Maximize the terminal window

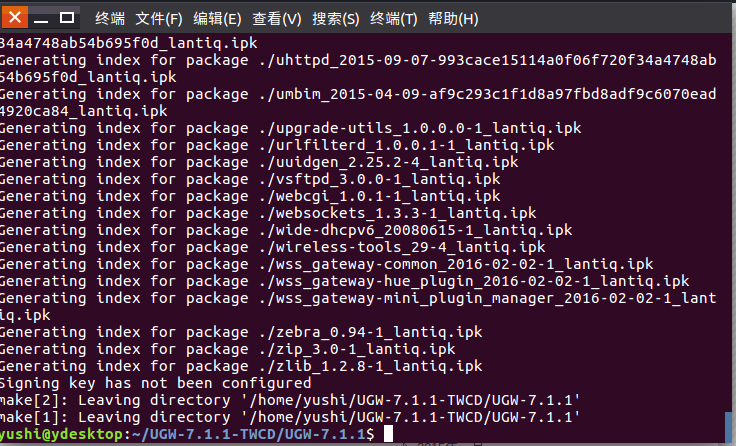[67, 18]
